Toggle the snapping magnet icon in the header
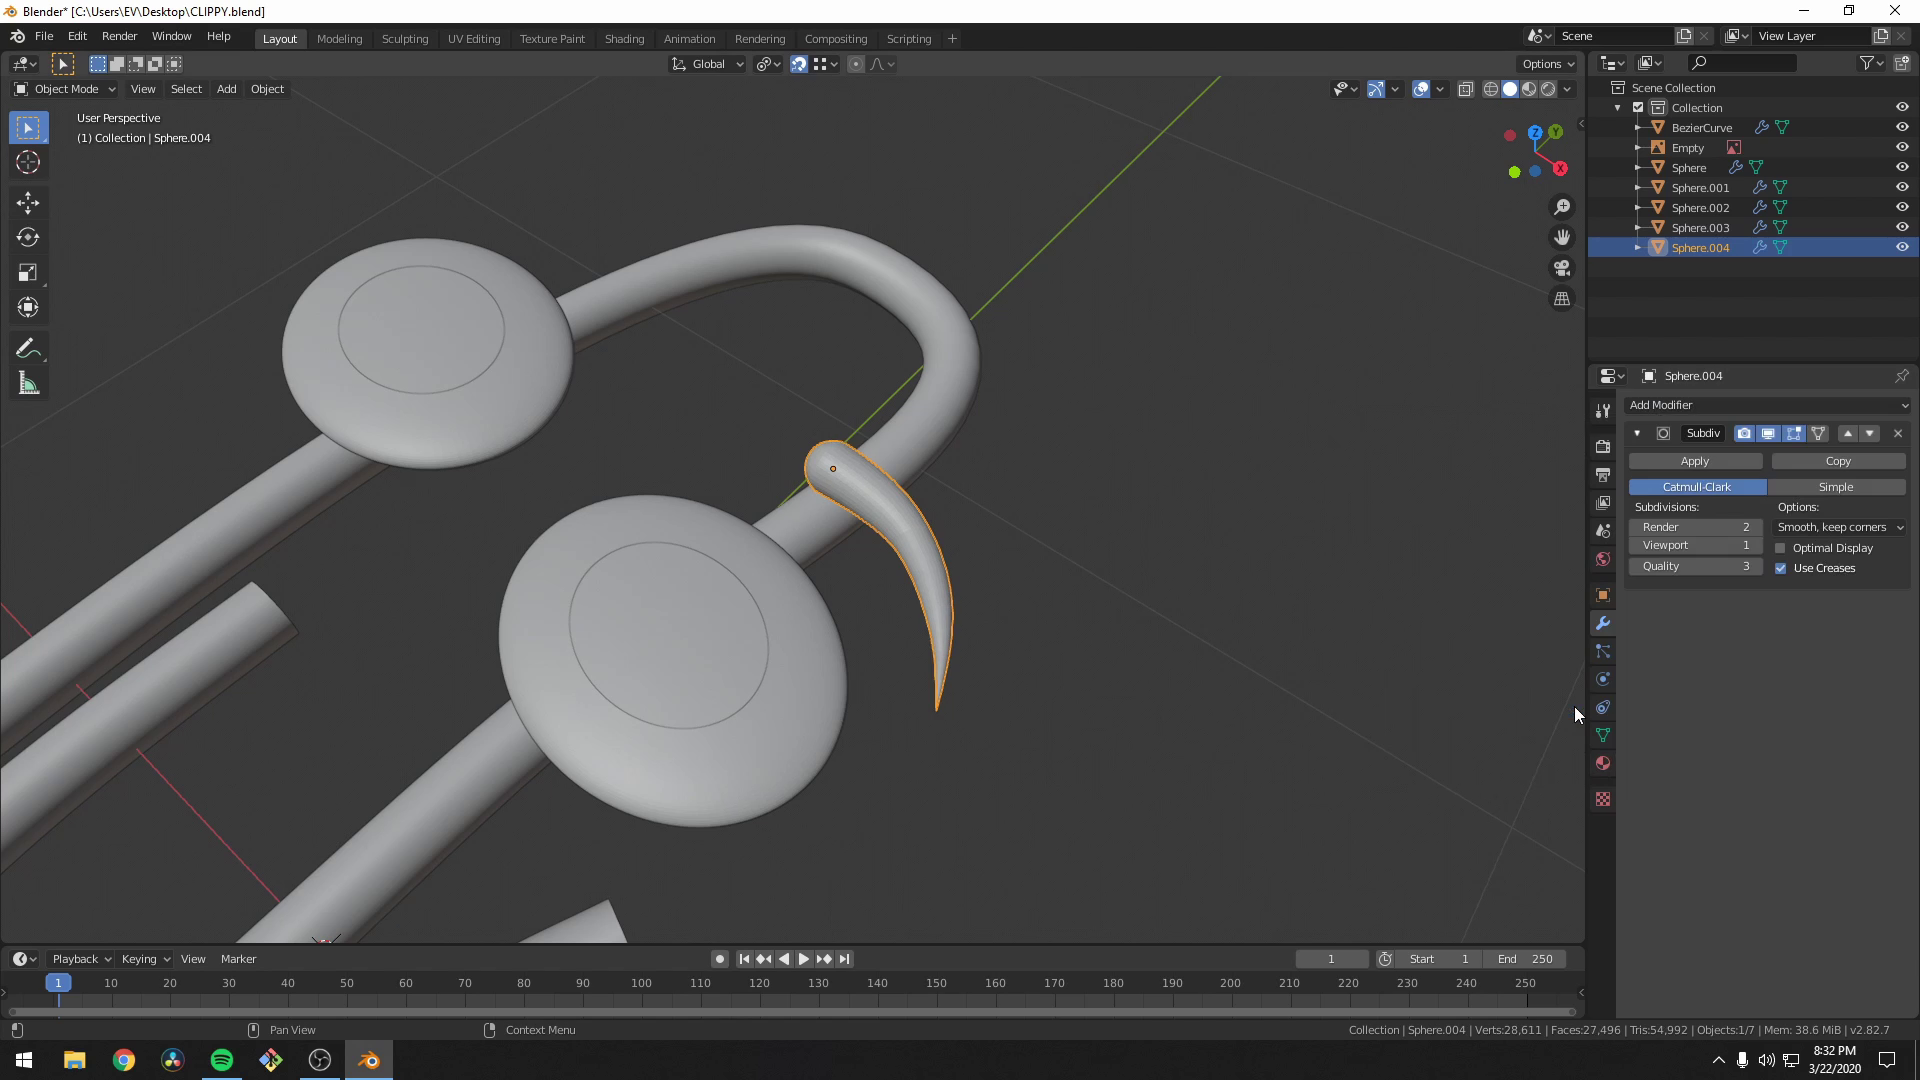Viewport: 1920px width, 1080px height. 799,63
